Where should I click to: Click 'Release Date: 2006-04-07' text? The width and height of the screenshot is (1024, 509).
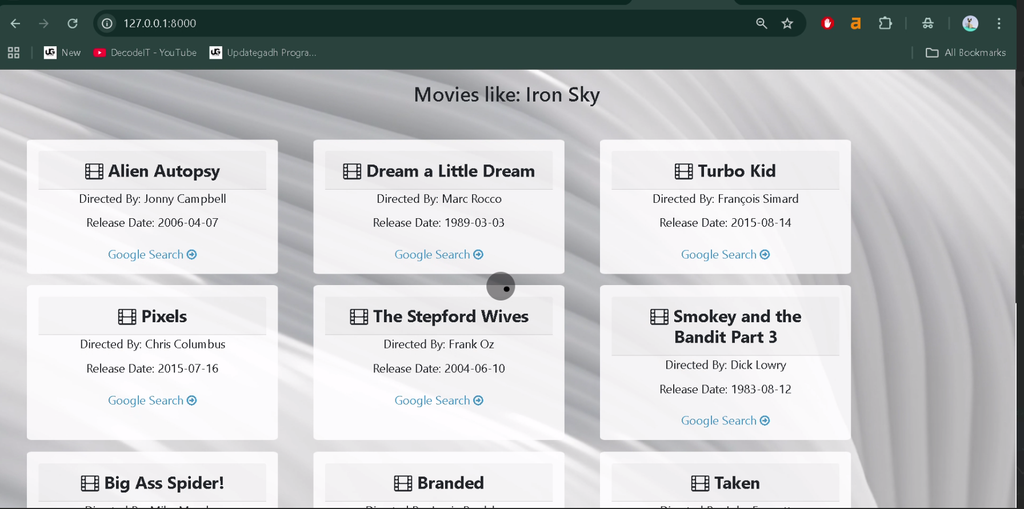pos(152,223)
